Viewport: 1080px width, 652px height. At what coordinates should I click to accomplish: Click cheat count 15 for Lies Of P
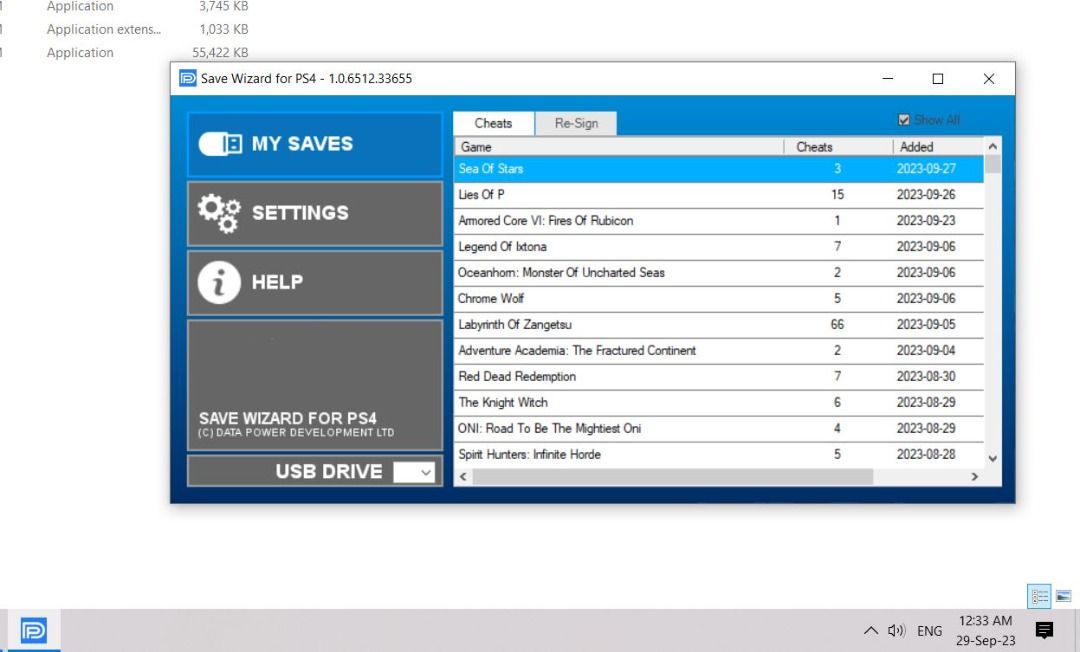click(x=837, y=195)
